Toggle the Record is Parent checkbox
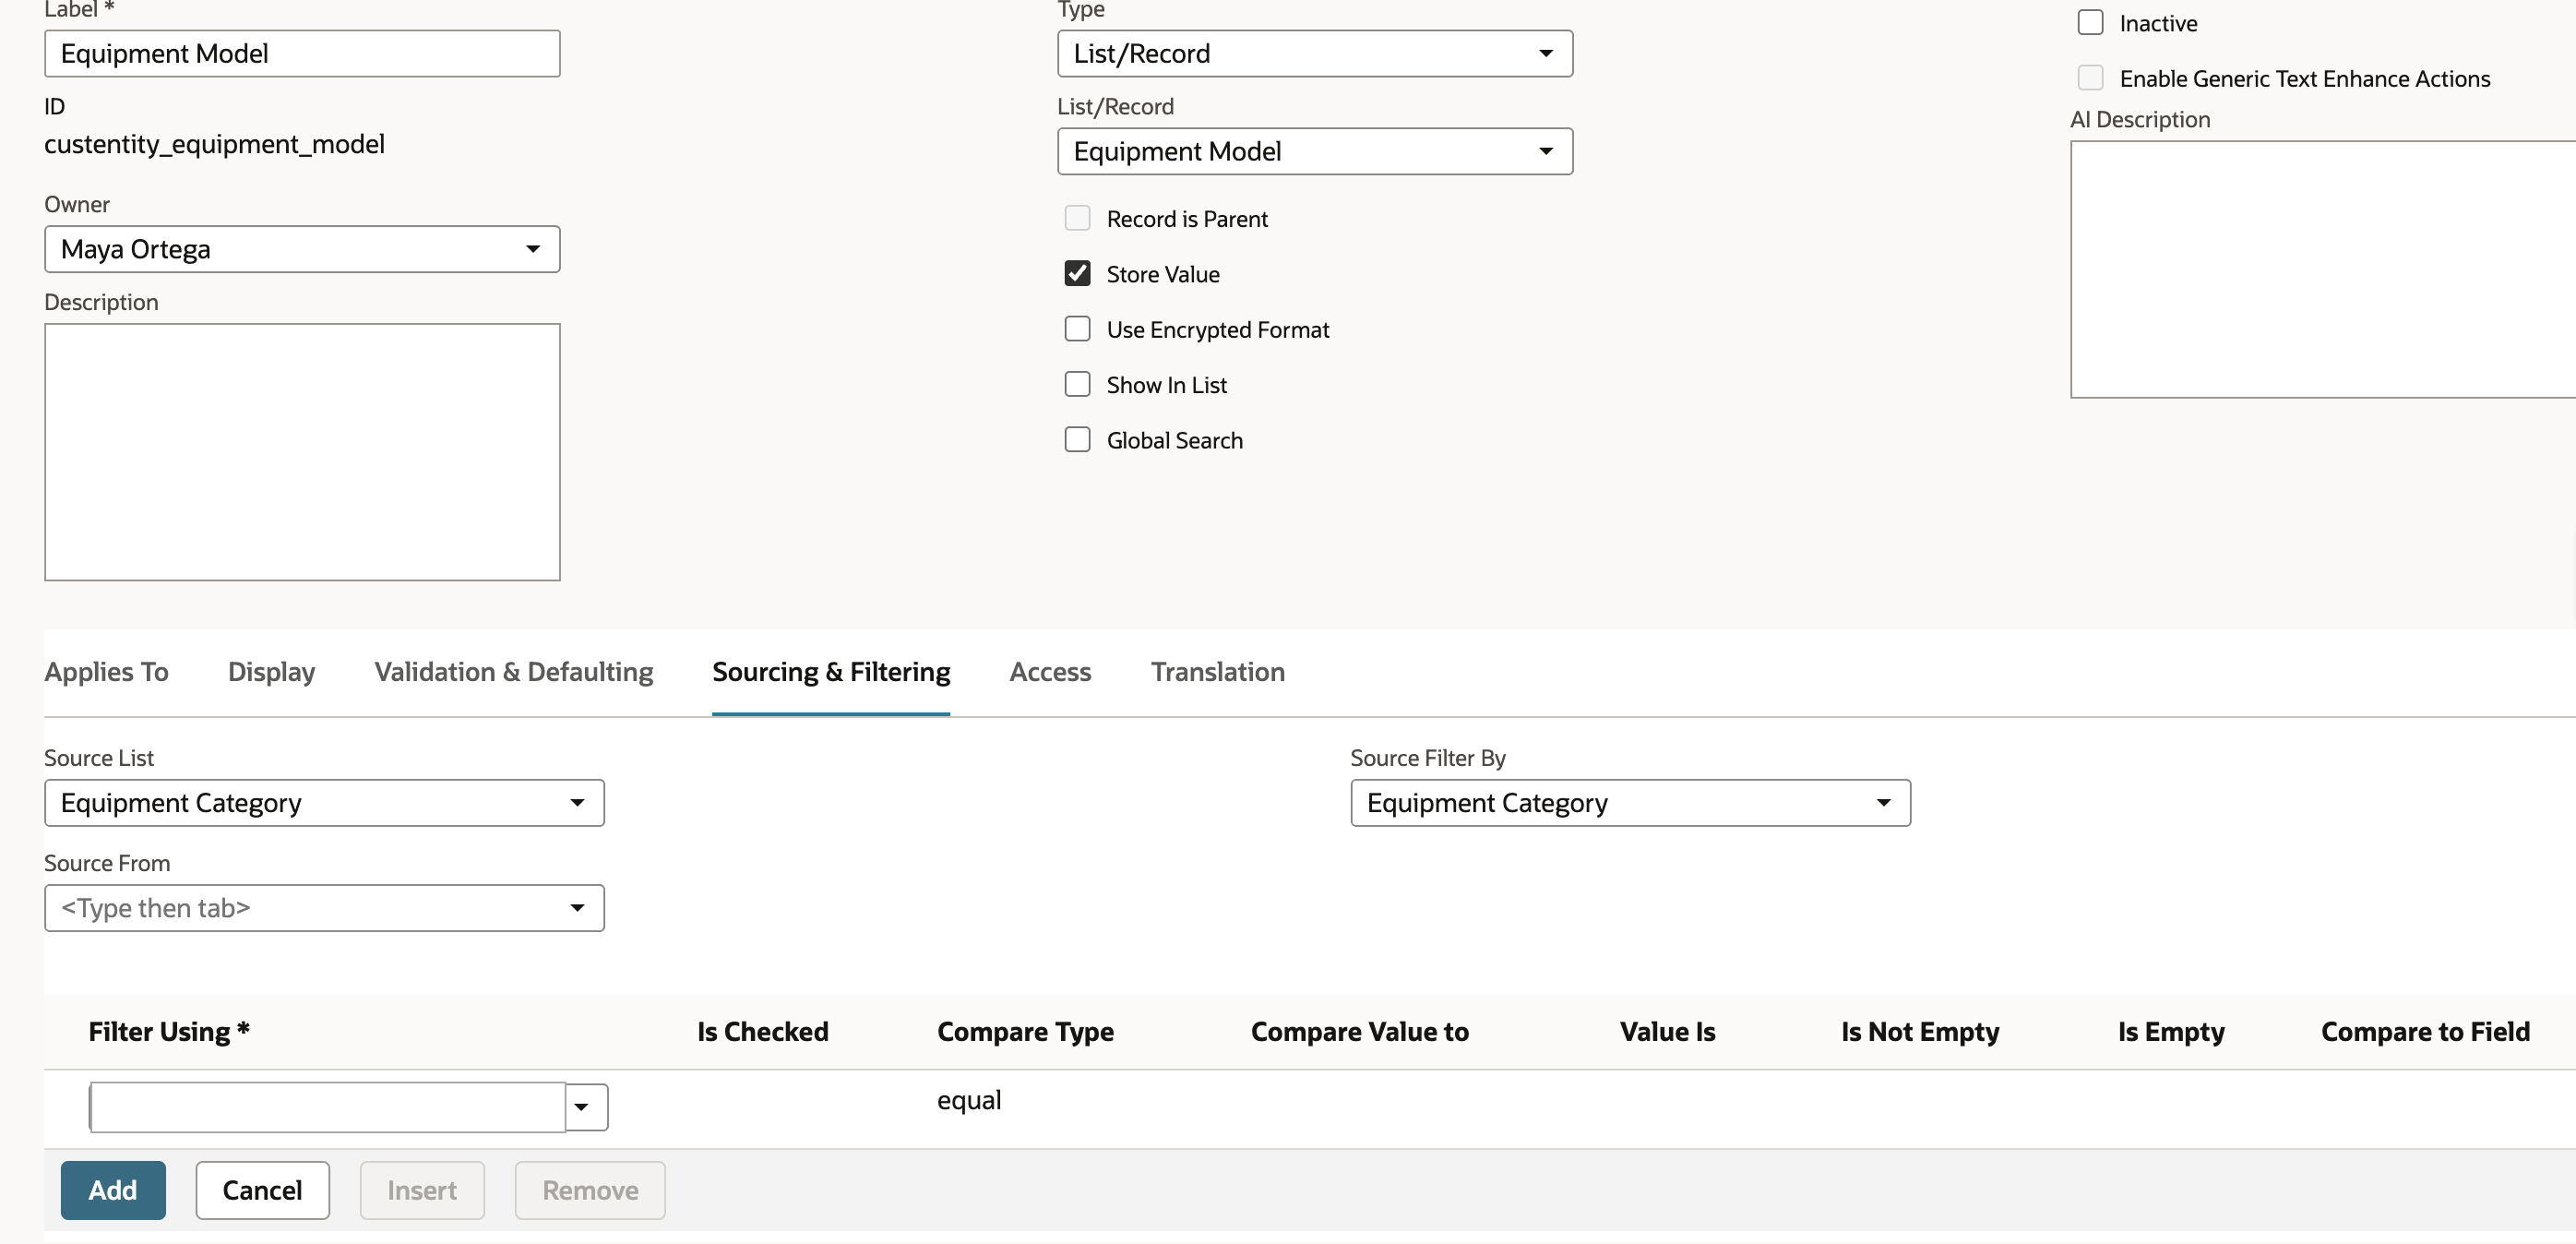This screenshot has height=1244, width=2576. [1077, 219]
